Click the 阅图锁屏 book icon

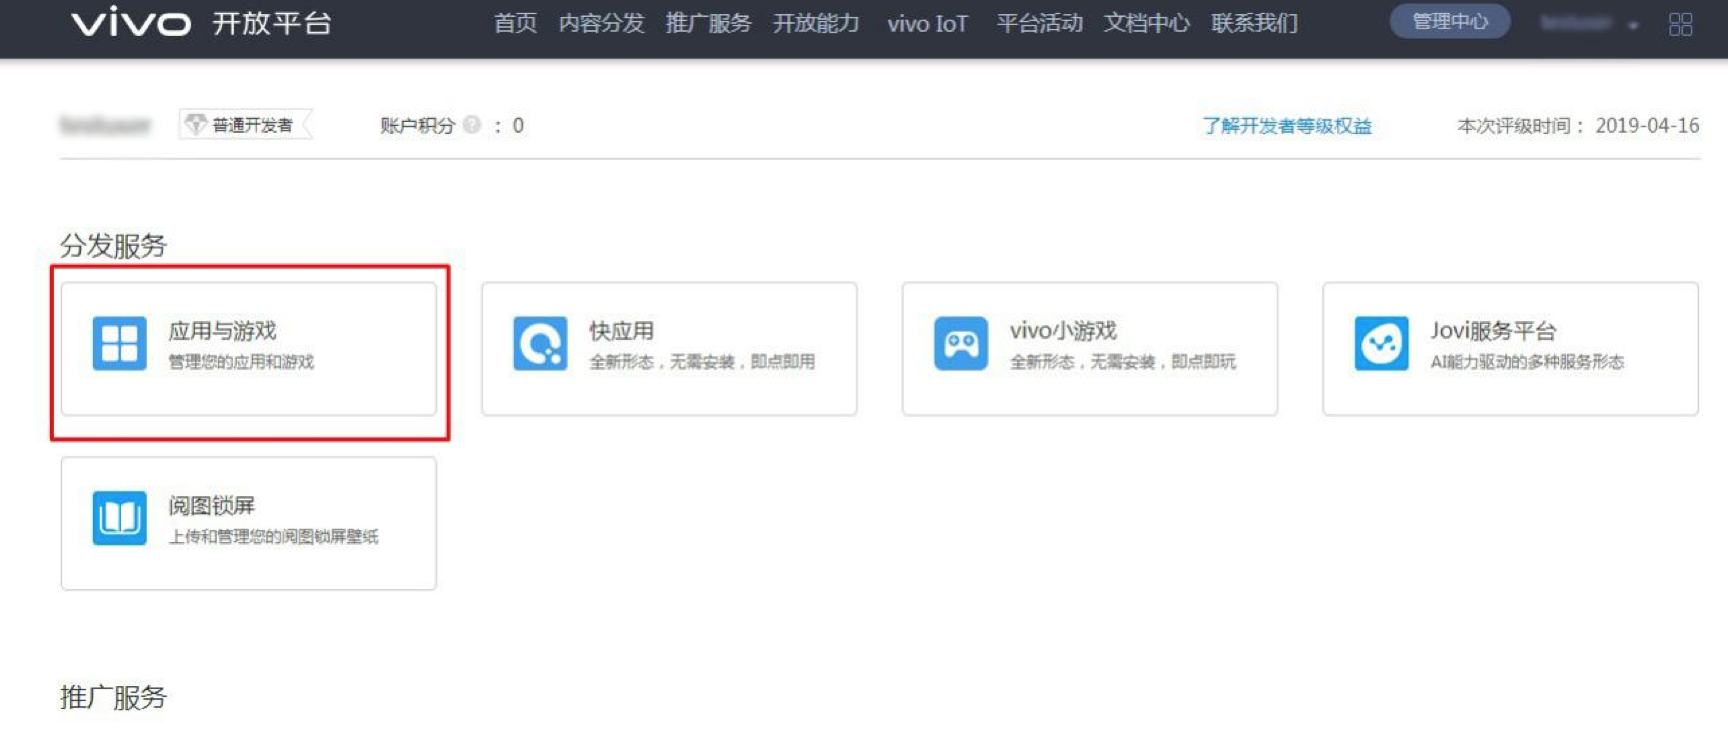click(x=119, y=518)
